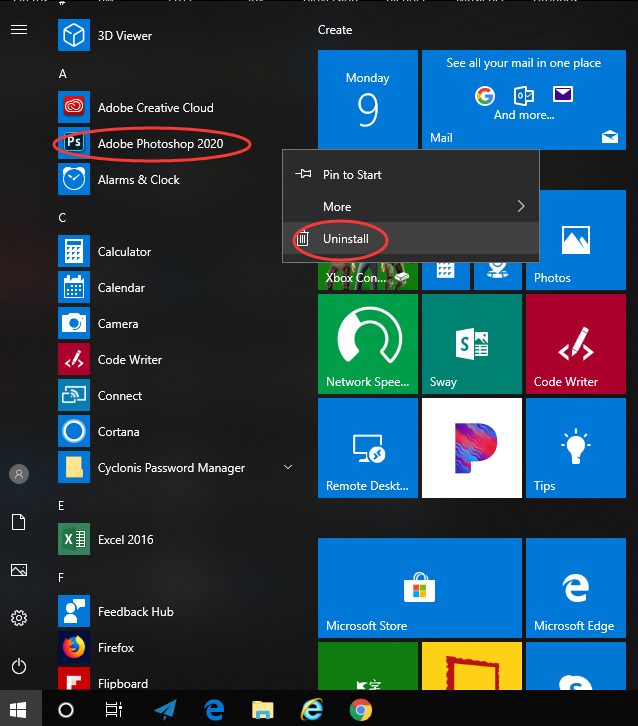Launch Excel 2016 icon
Viewport: 638px width, 726px height.
click(x=74, y=539)
